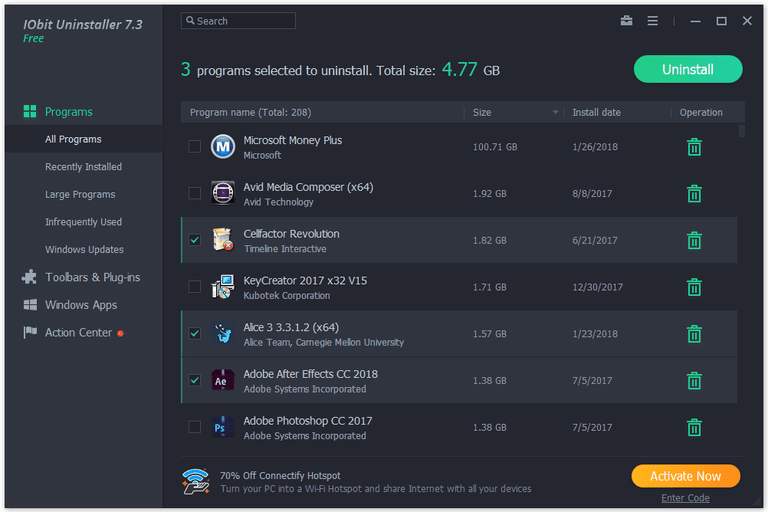
Task: Click the Photoshop Ps icon
Action: 222,427
